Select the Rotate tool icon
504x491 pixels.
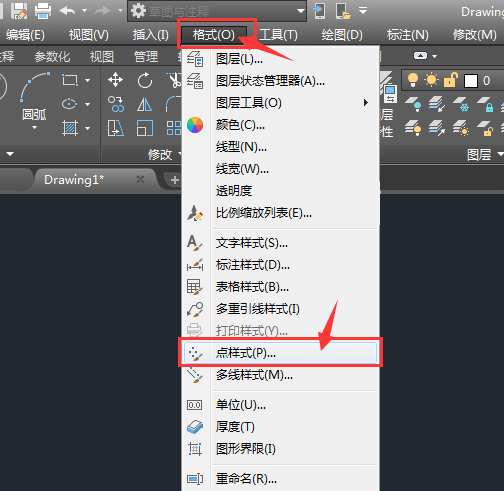(x=145, y=80)
